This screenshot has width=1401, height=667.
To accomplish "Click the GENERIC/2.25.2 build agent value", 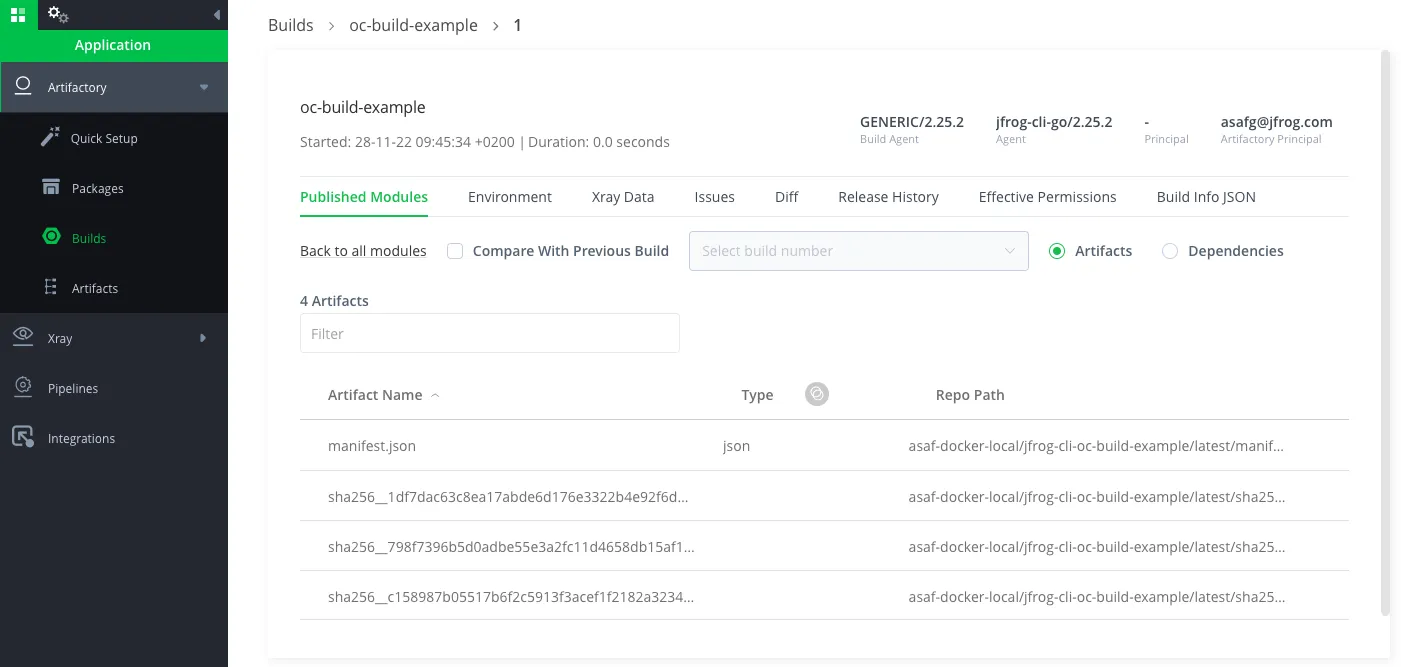I will pos(912,122).
